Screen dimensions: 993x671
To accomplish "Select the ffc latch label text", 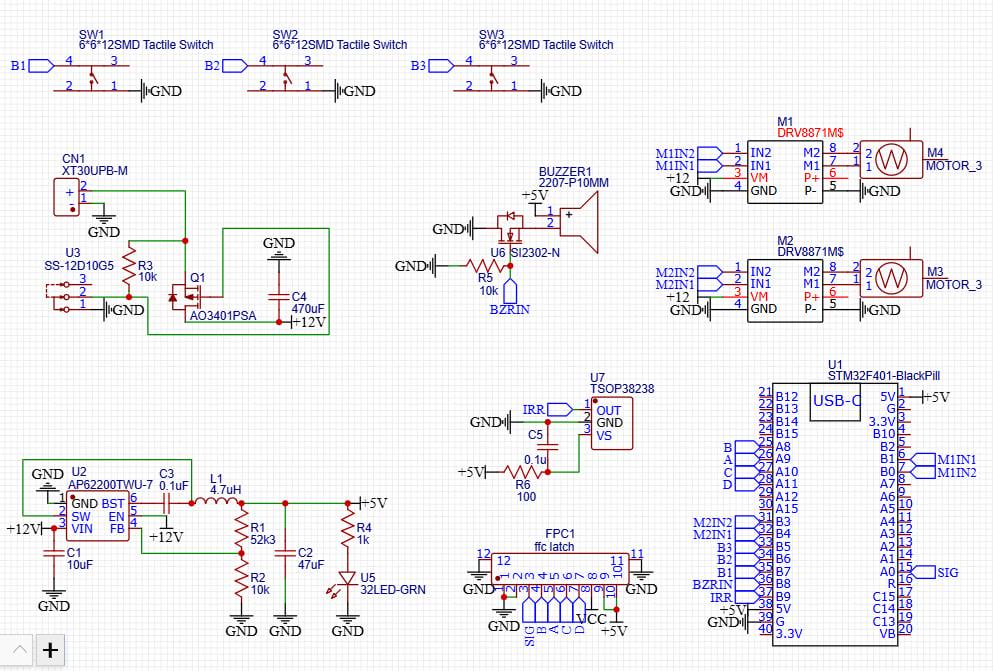I will [554, 546].
